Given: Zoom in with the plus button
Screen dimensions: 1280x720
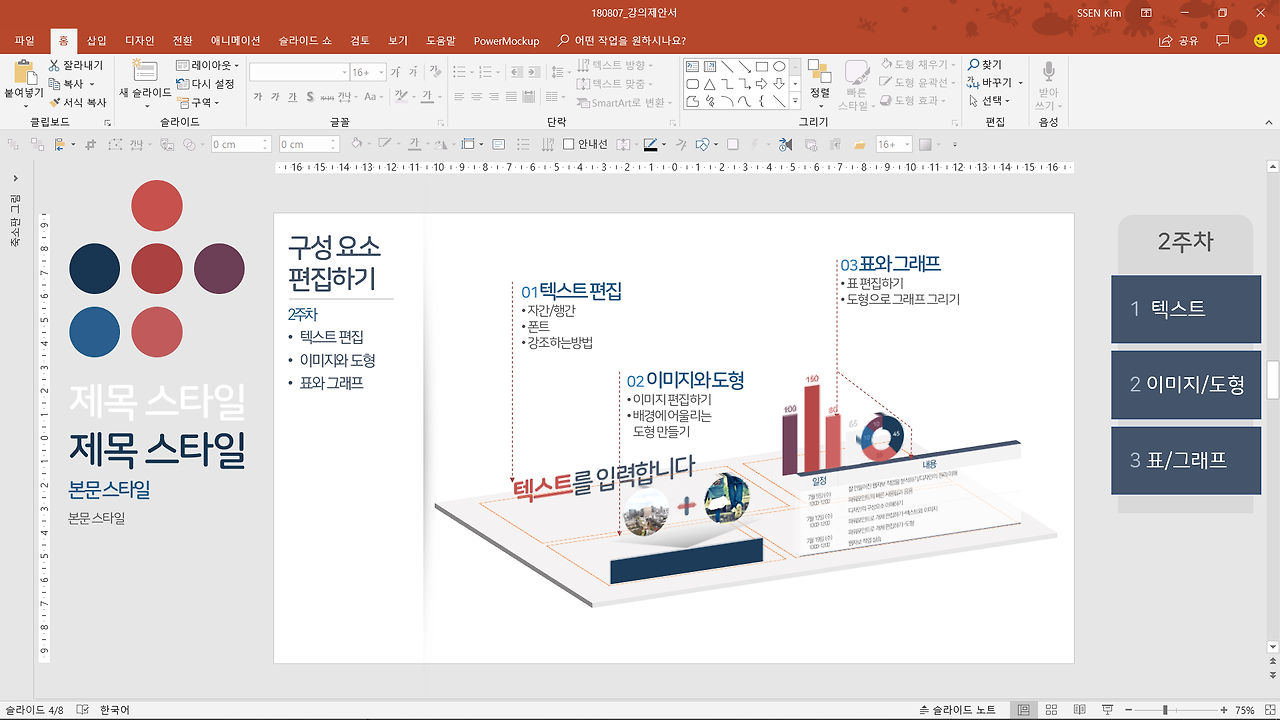Looking at the screenshot, I should 1224,710.
